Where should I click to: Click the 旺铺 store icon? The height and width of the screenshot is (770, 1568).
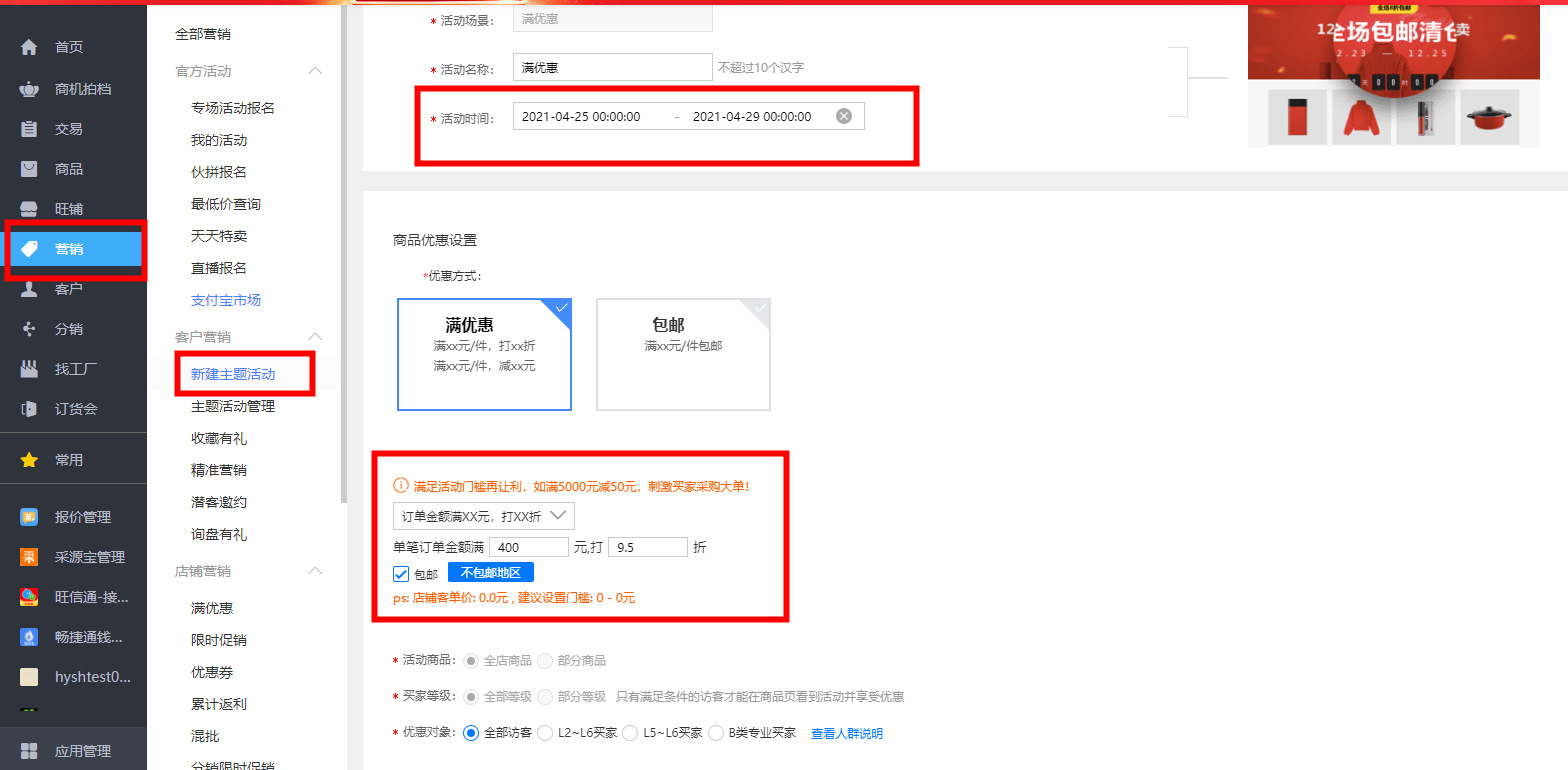(x=29, y=209)
